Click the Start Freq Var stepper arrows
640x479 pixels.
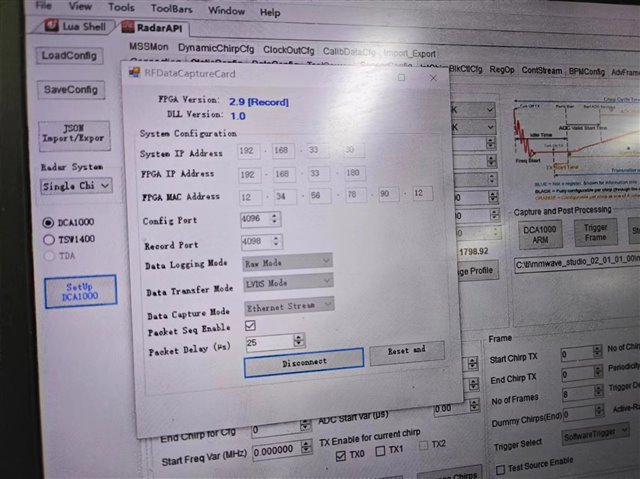[306, 448]
